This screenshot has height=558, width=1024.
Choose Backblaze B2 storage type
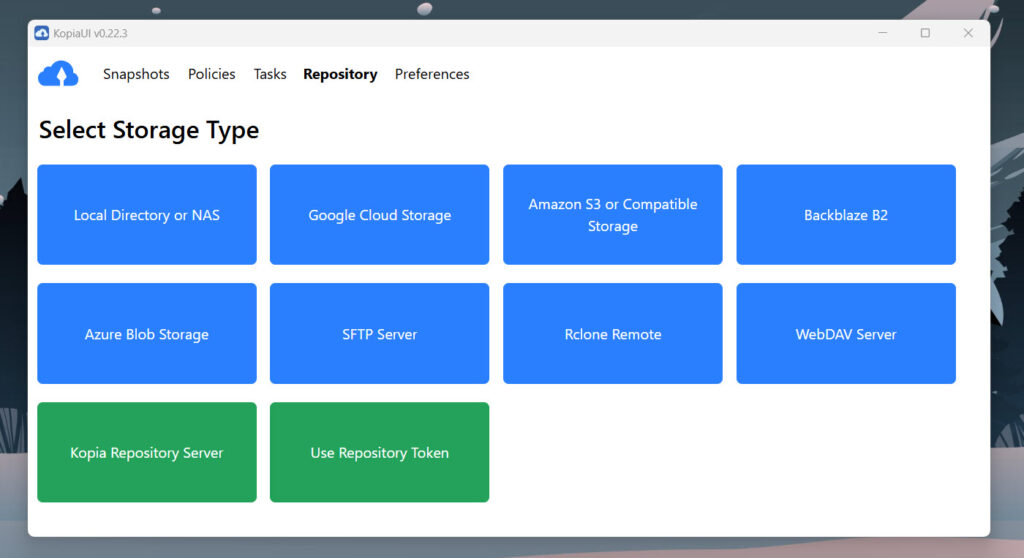(846, 215)
